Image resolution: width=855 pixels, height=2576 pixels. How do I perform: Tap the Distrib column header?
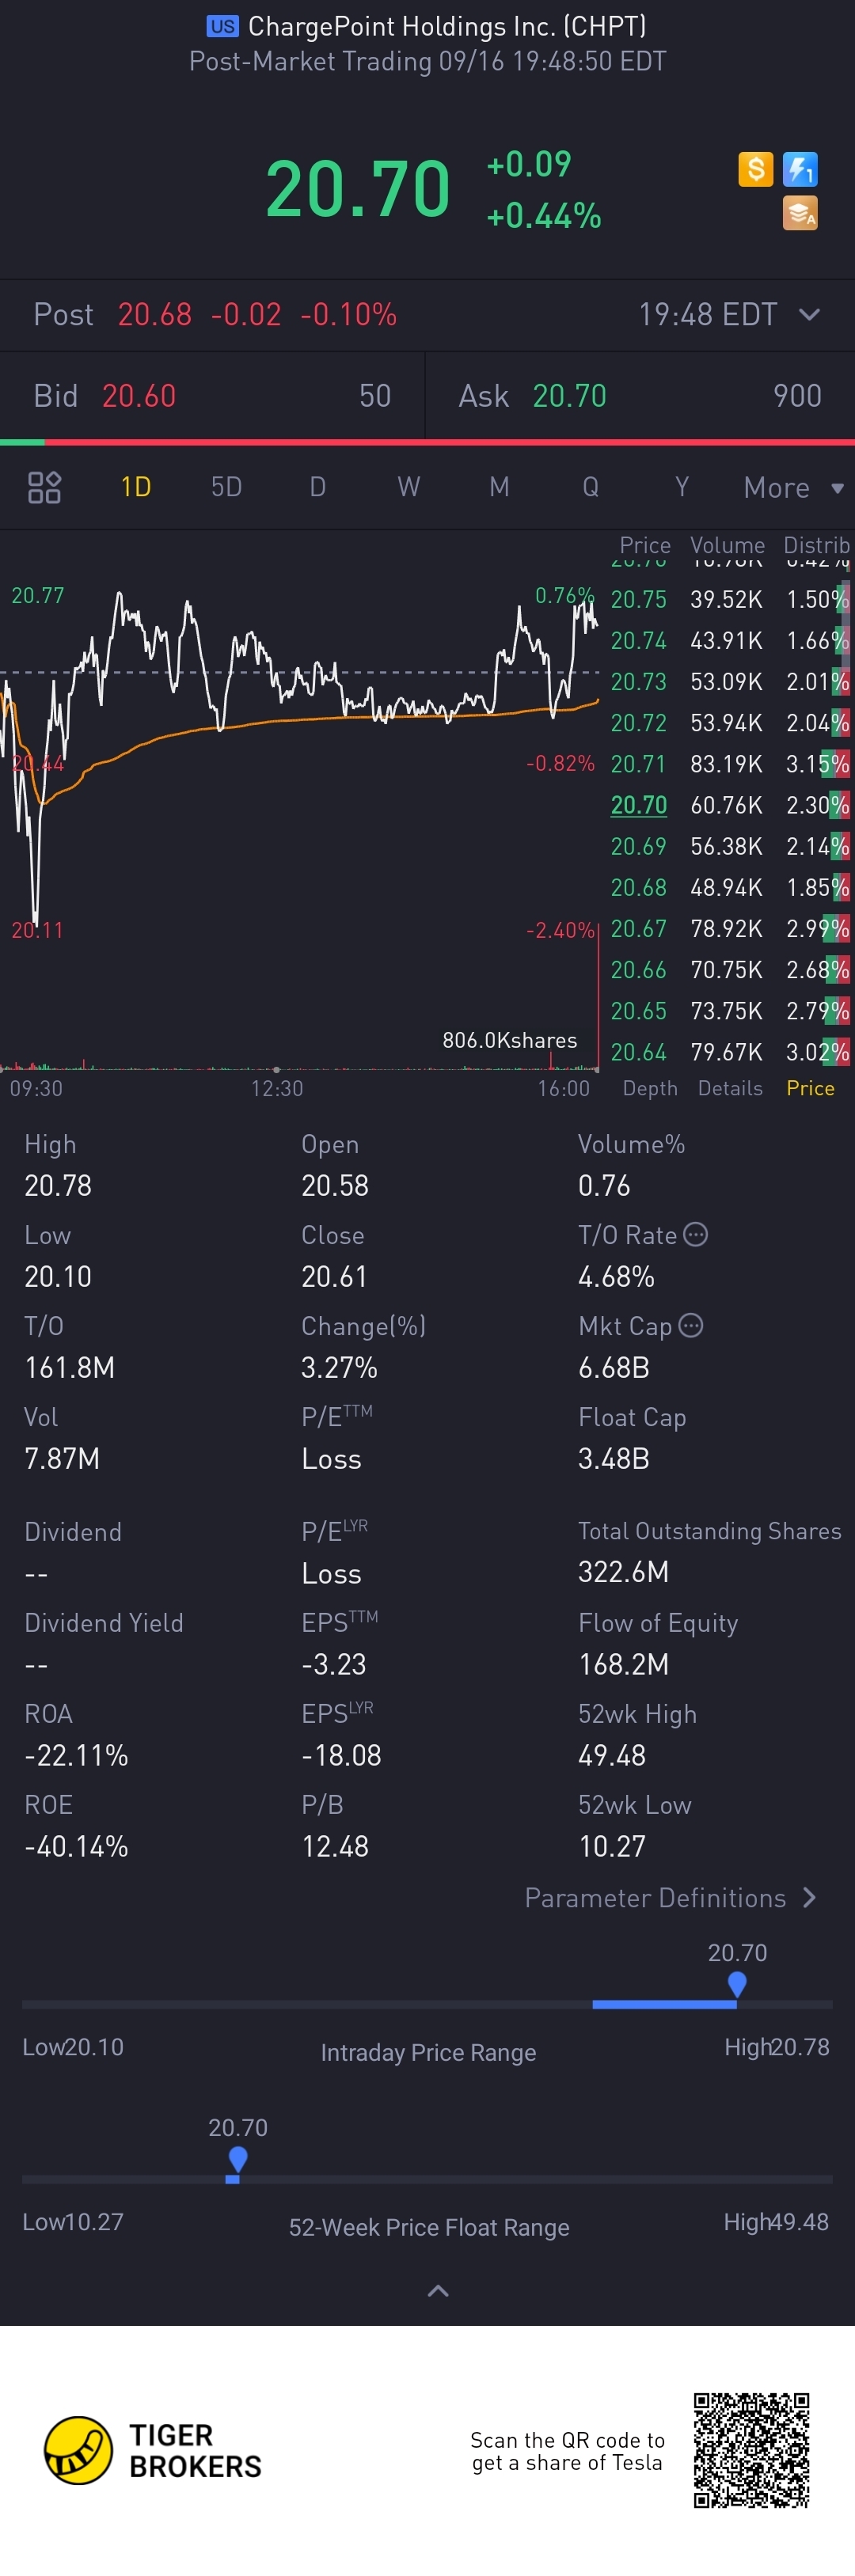(x=816, y=545)
